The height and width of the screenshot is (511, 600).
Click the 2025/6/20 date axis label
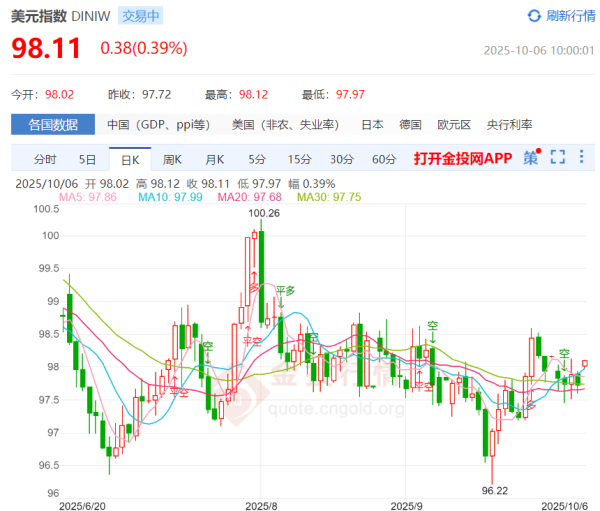click(82, 506)
